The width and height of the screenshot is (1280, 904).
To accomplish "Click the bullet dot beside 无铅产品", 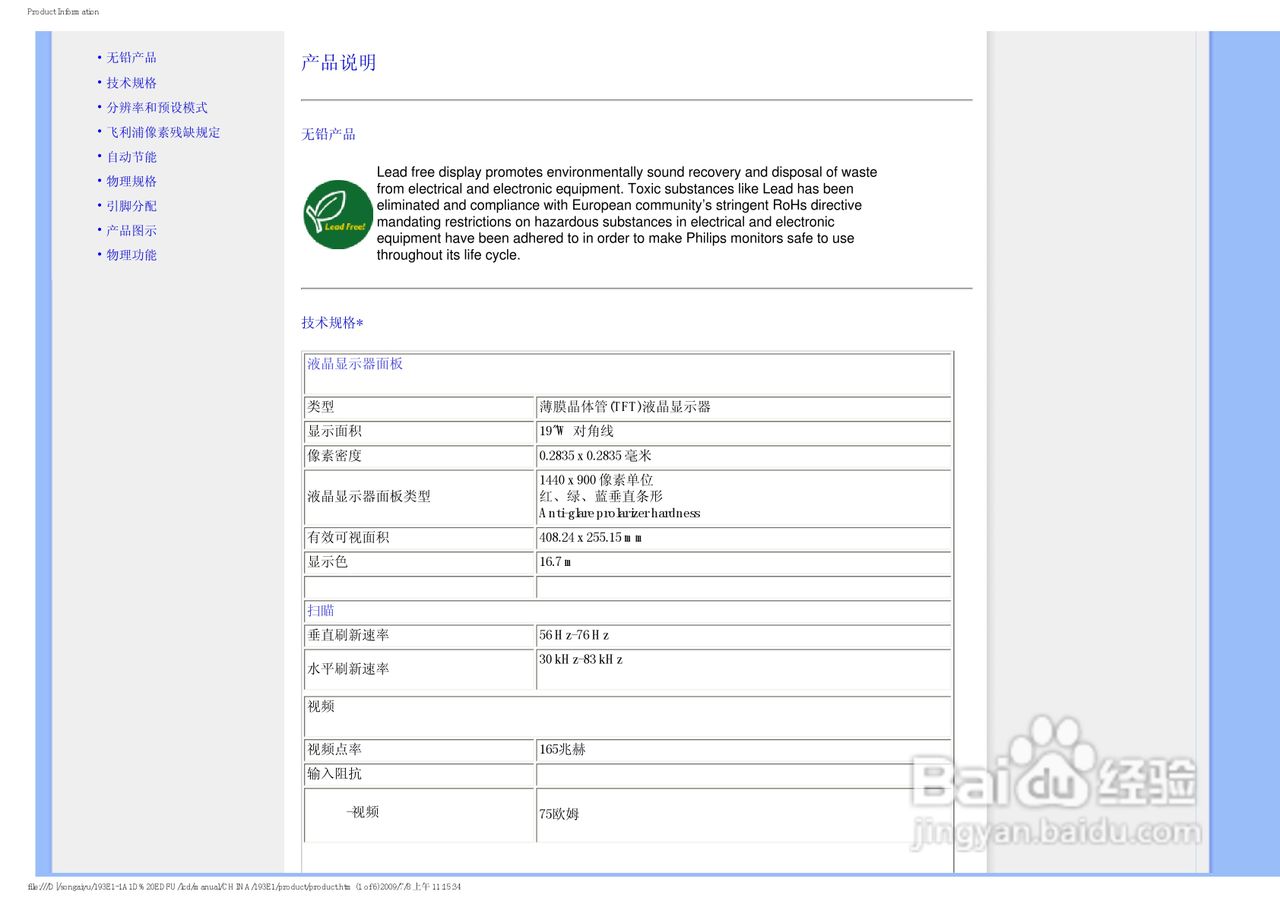I will point(97,57).
